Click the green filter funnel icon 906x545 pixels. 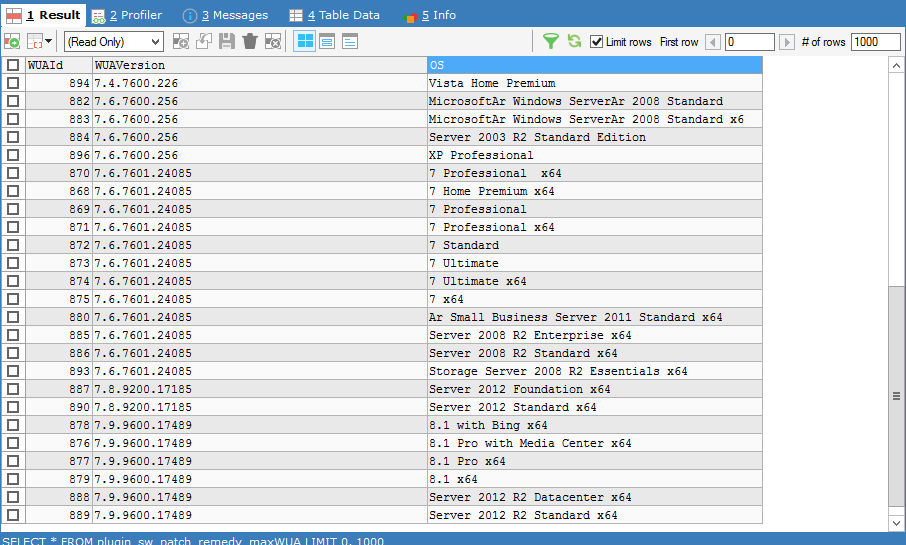[x=550, y=41]
